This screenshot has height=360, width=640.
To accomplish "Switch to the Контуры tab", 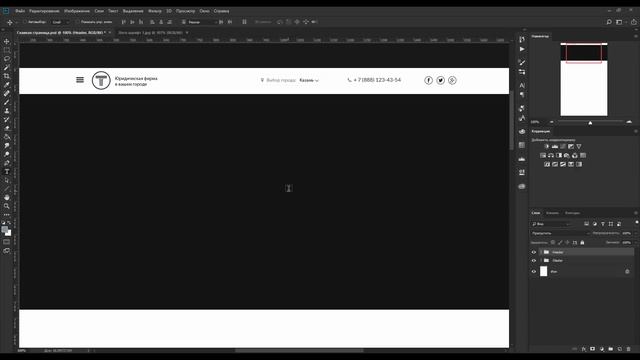I will (572, 213).
